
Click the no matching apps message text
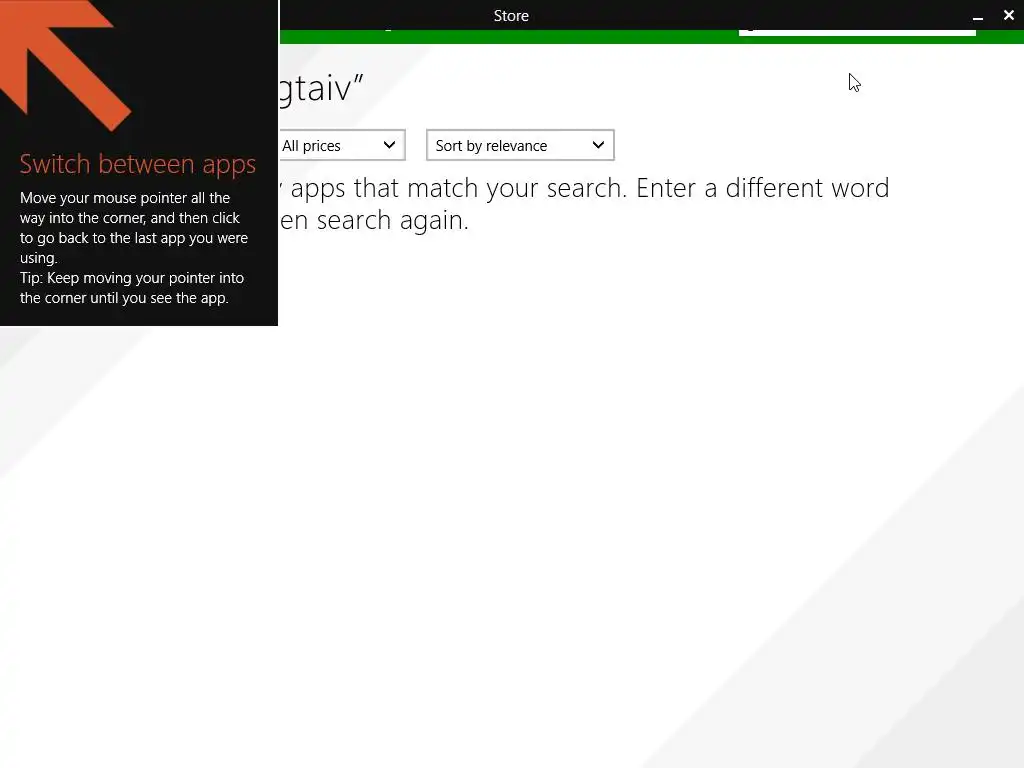click(x=584, y=204)
